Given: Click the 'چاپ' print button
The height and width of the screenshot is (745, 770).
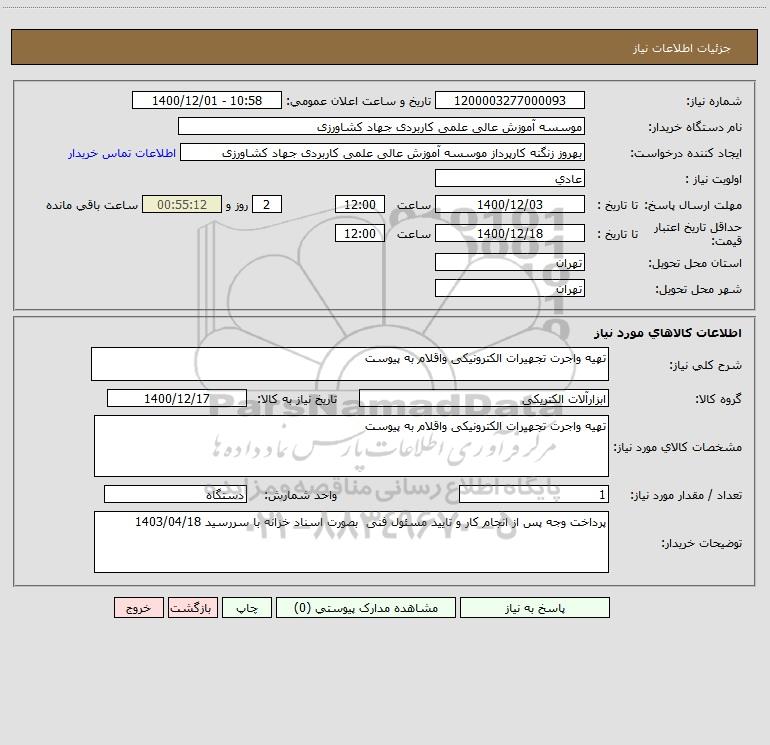Looking at the screenshot, I should (247, 607).
